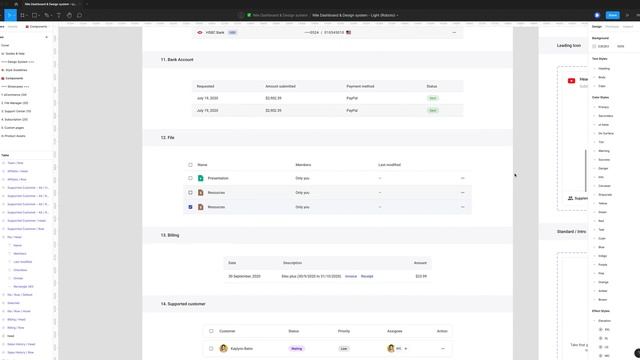Click Kaylynn Bator's avatar

click(223, 348)
